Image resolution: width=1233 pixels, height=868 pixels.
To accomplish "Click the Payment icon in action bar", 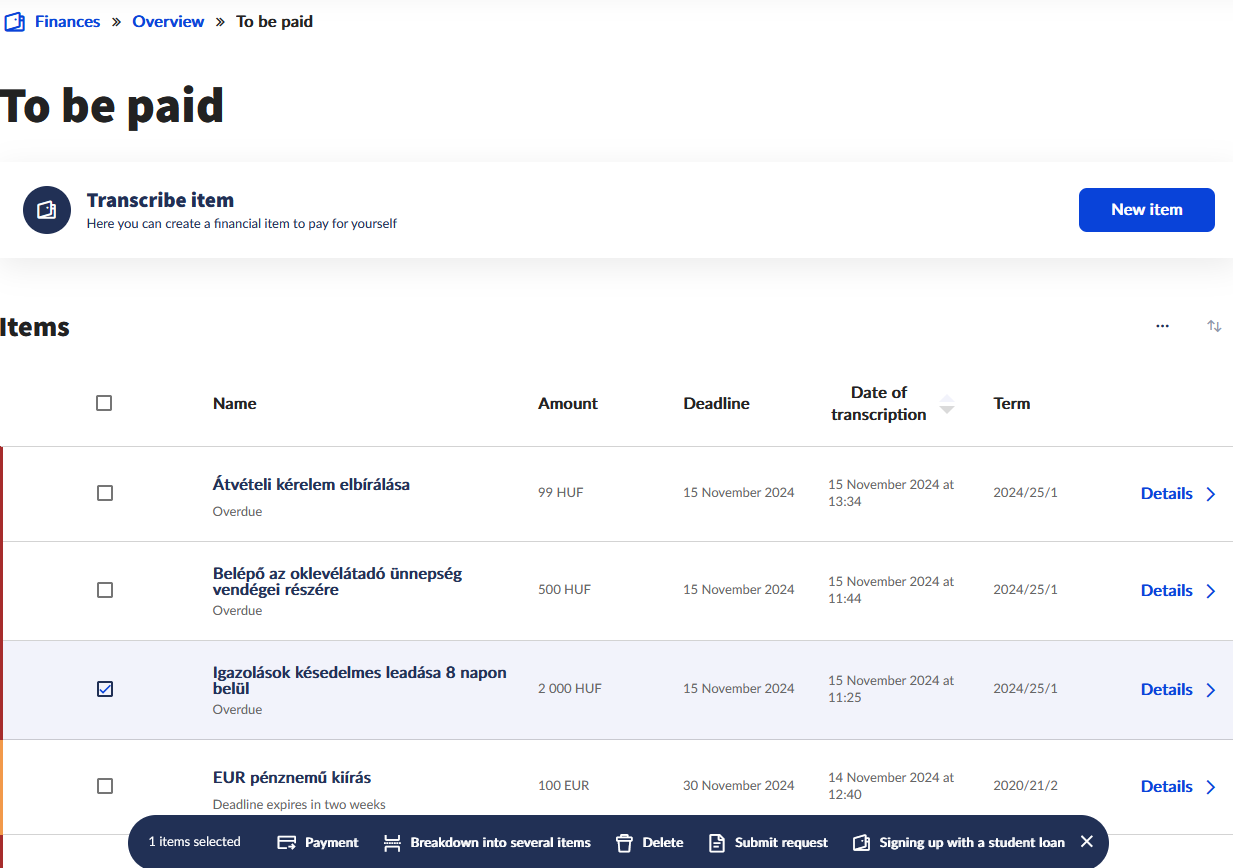I will click(x=287, y=843).
